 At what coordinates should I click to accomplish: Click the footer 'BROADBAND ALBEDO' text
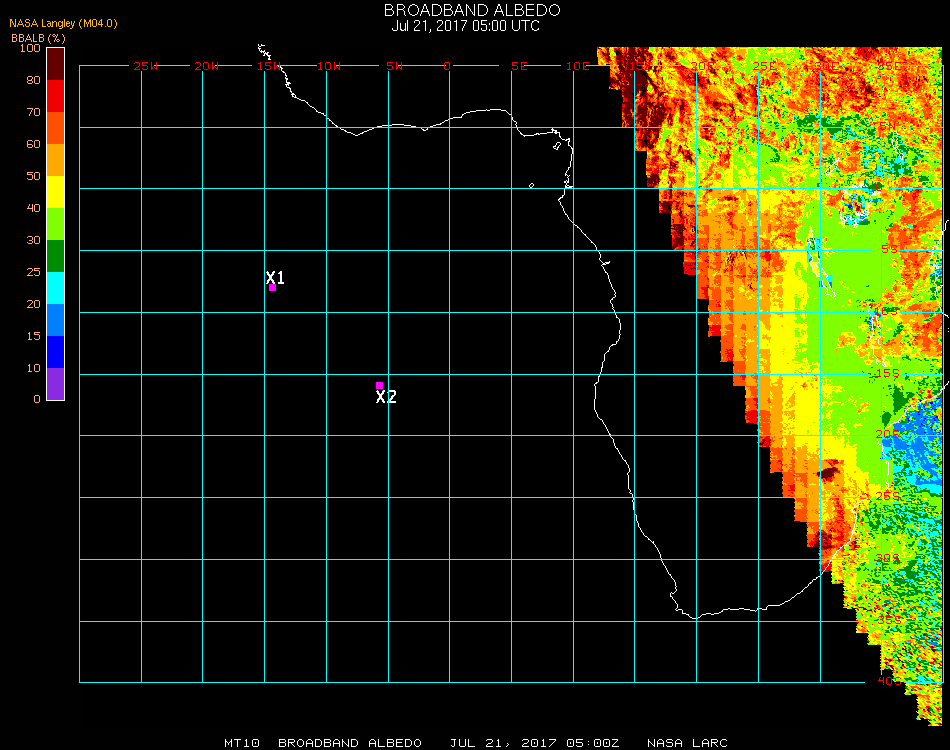(350, 743)
